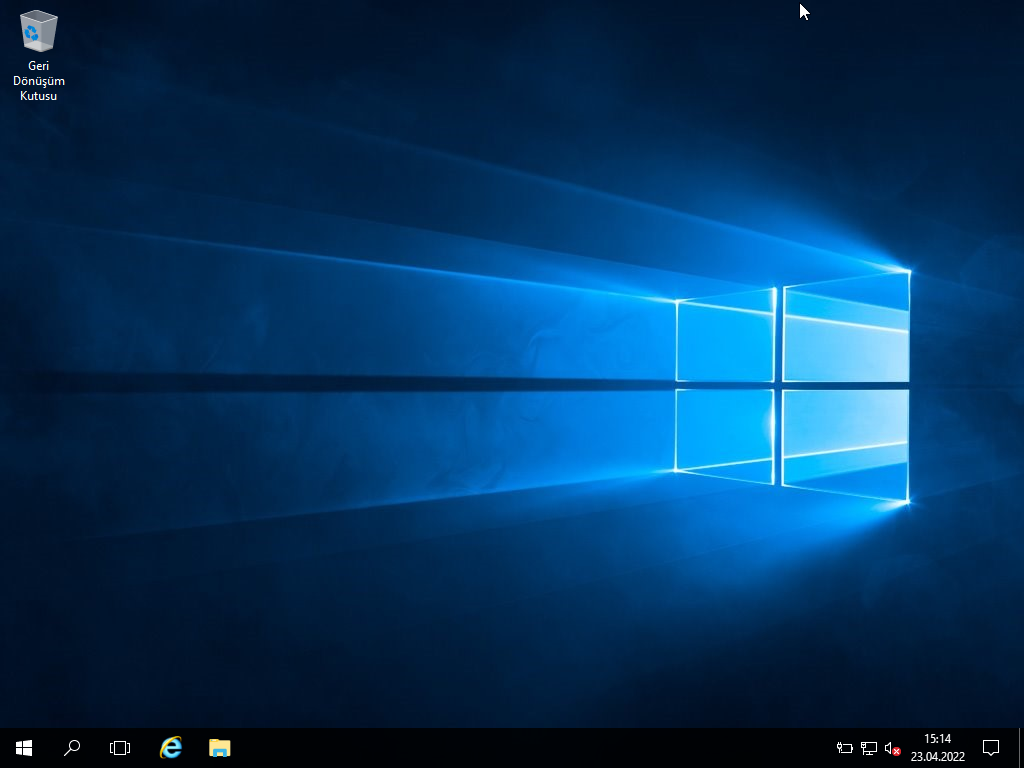This screenshot has height=768, width=1024.
Task: Click the lower-right pane of wallpaper logo
Action: coord(846,442)
